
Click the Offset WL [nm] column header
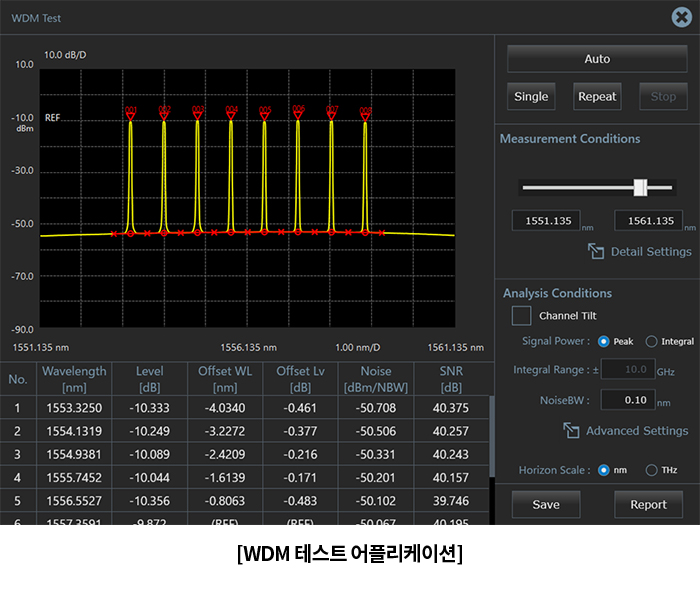pos(225,379)
